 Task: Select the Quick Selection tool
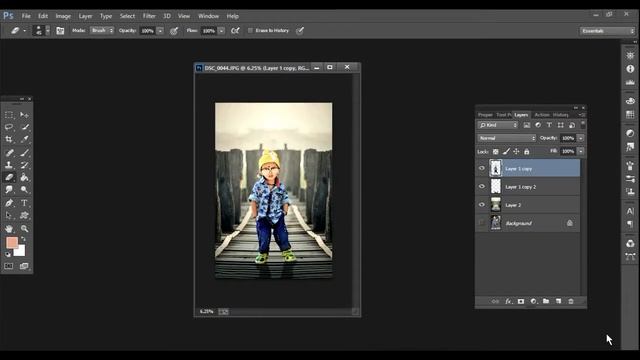click(x=24, y=127)
